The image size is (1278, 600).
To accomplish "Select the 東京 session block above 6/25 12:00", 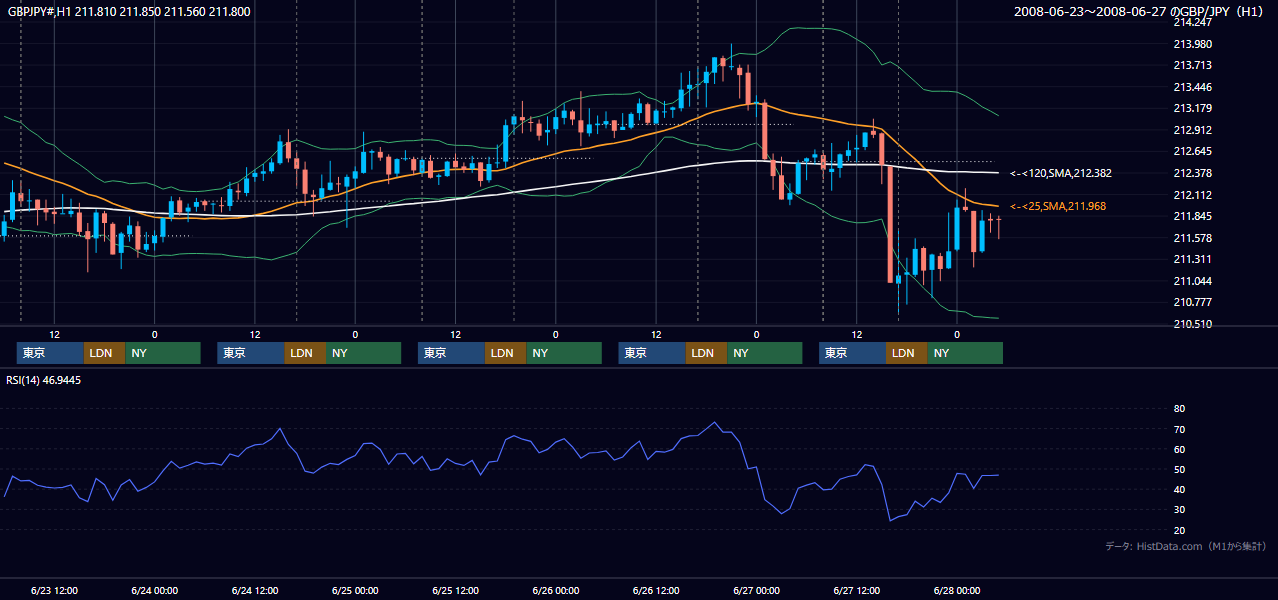I will (451, 353).
